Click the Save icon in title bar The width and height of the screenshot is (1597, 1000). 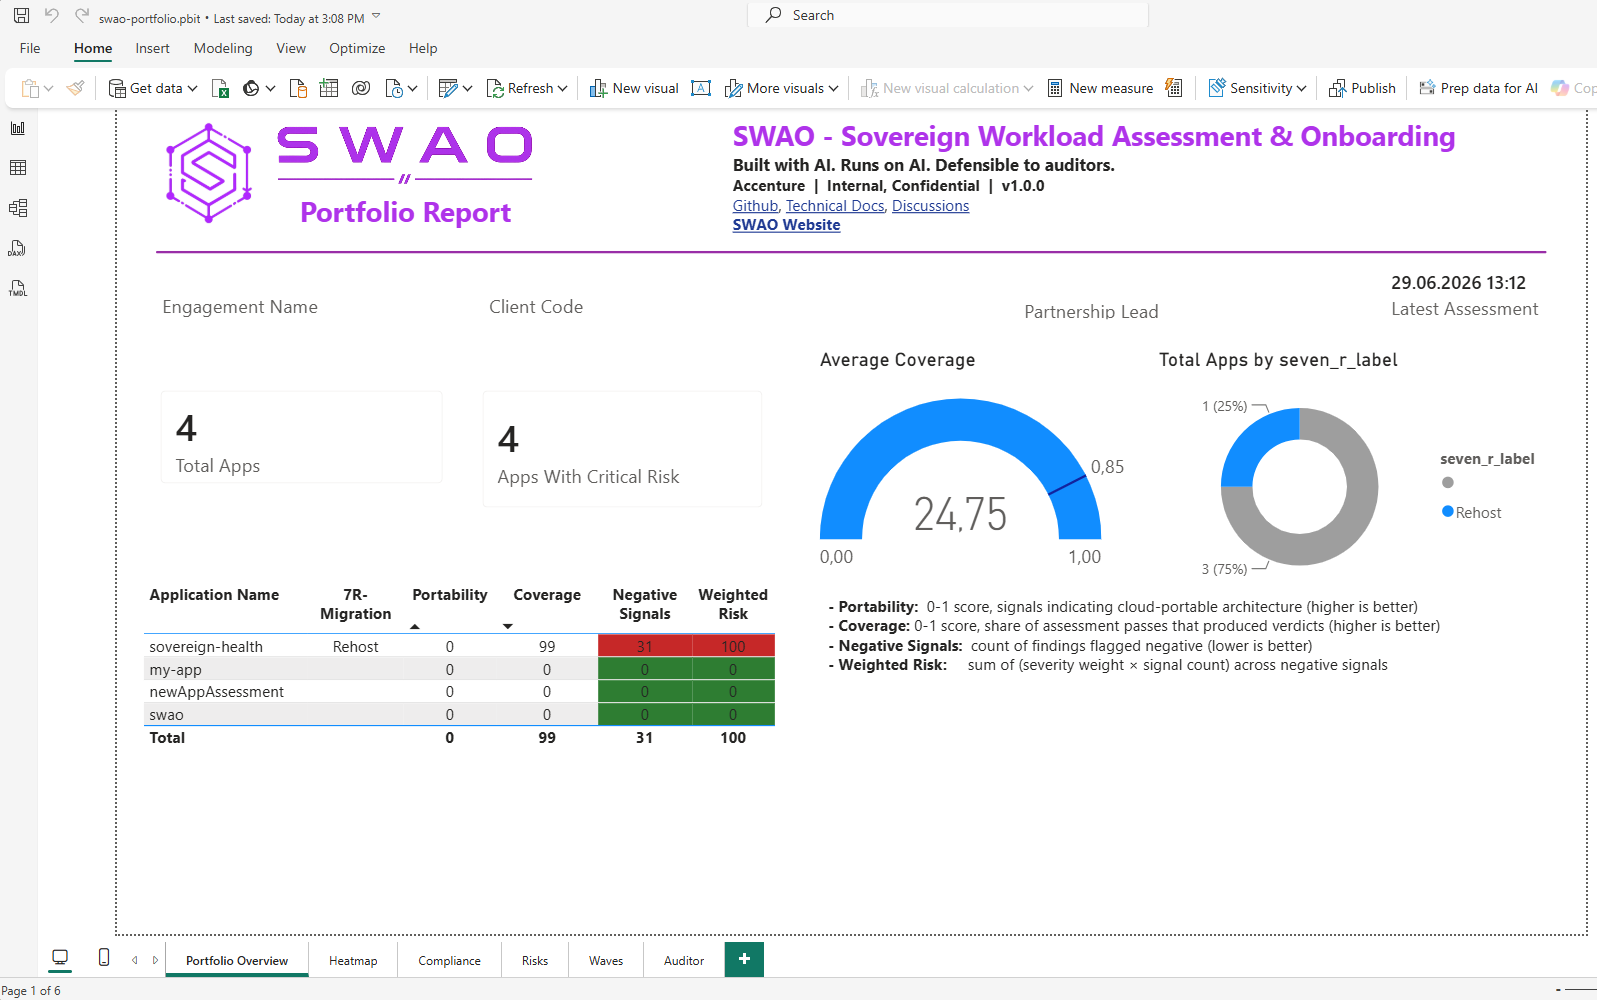tap(21, 16)
